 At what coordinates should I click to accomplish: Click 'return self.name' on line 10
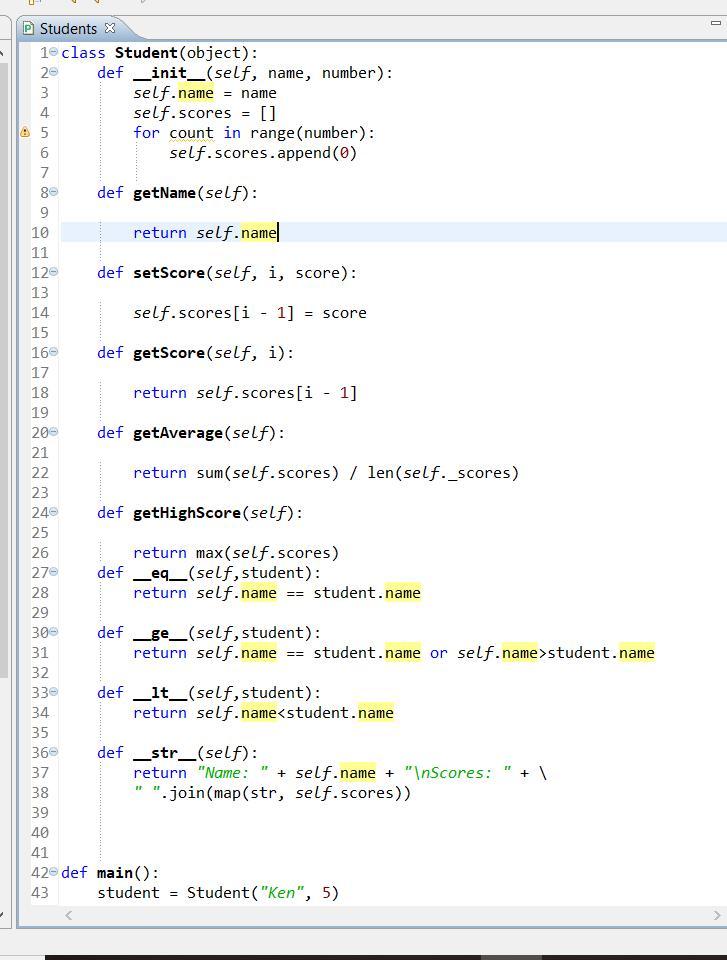click(x=205, y=233)
